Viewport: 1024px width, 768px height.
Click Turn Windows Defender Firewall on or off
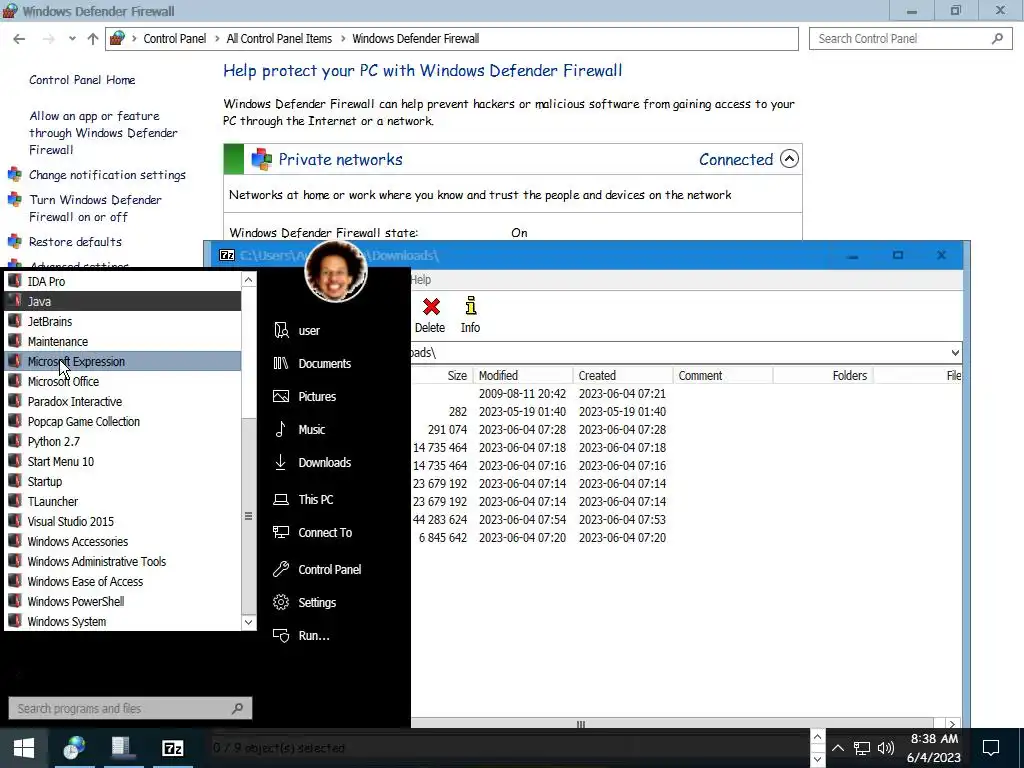tap(95, 208)
